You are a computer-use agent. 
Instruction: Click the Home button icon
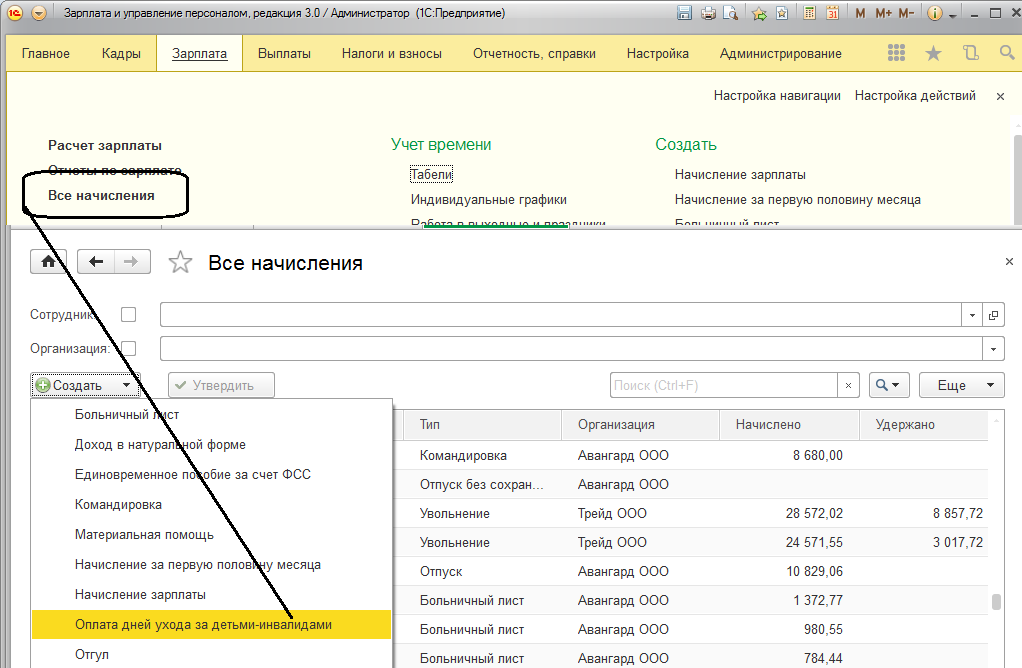click(48, 262)
